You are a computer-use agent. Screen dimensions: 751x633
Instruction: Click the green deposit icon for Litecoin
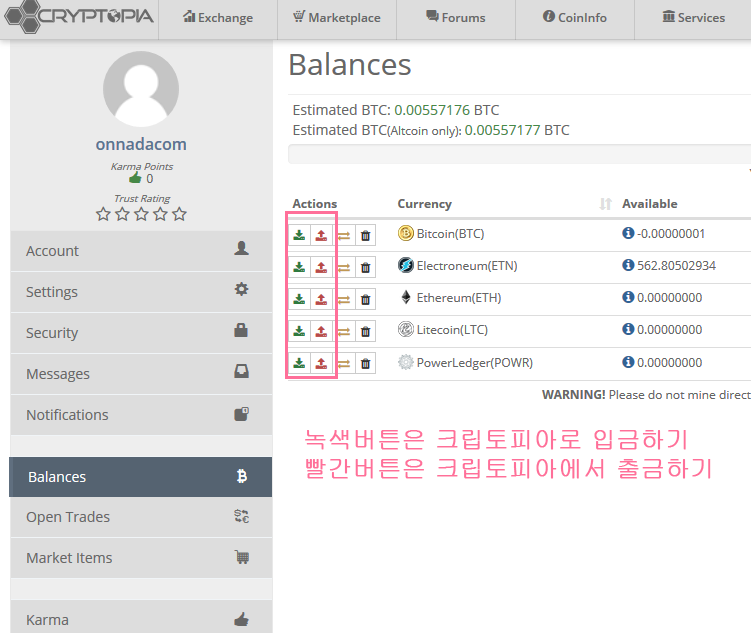point(299,331)
